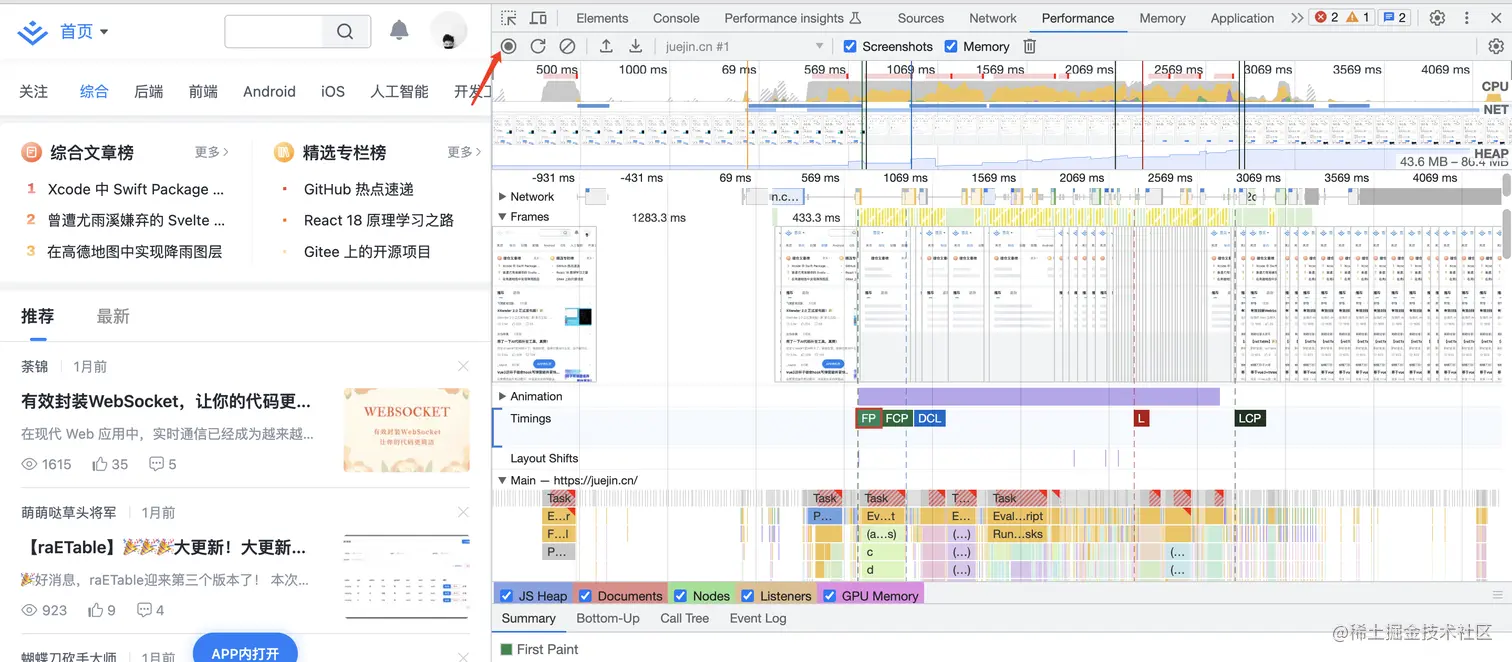This screenshot has width=1512, height=662.
Task: Open article 有效封装WebSocket
Action: [166, 401]
